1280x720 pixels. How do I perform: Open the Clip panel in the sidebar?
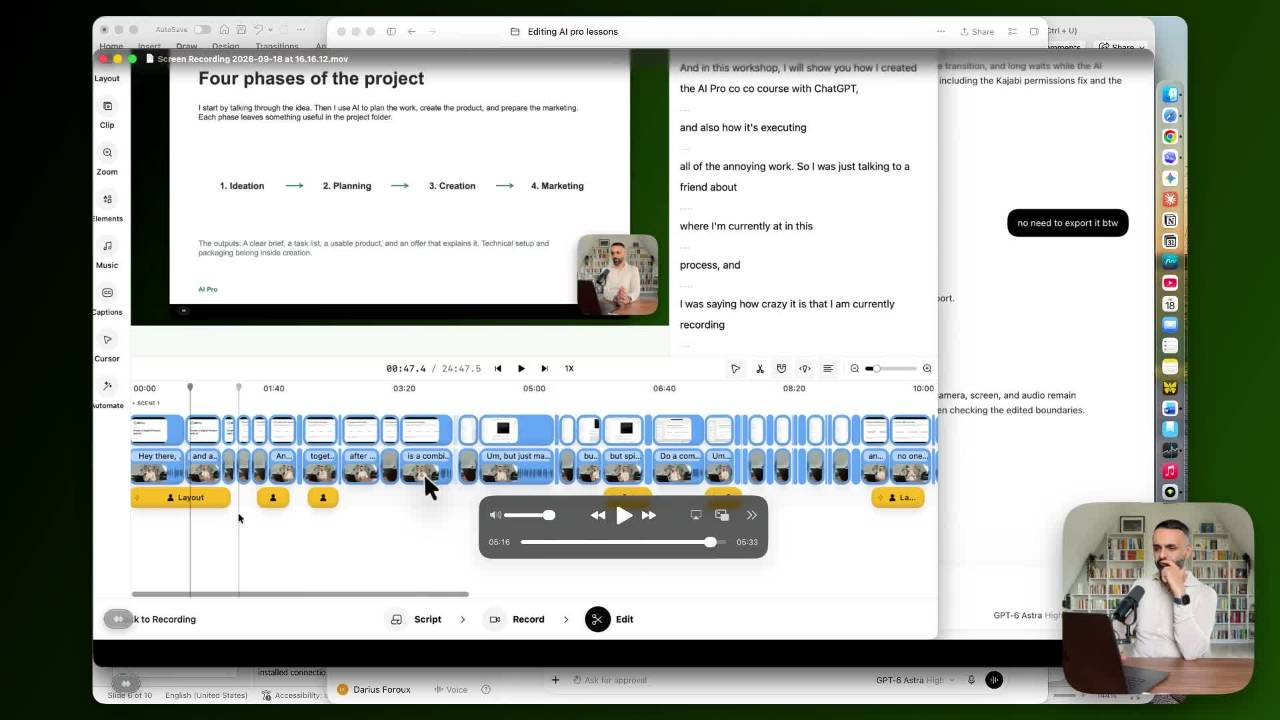[107, 113]
